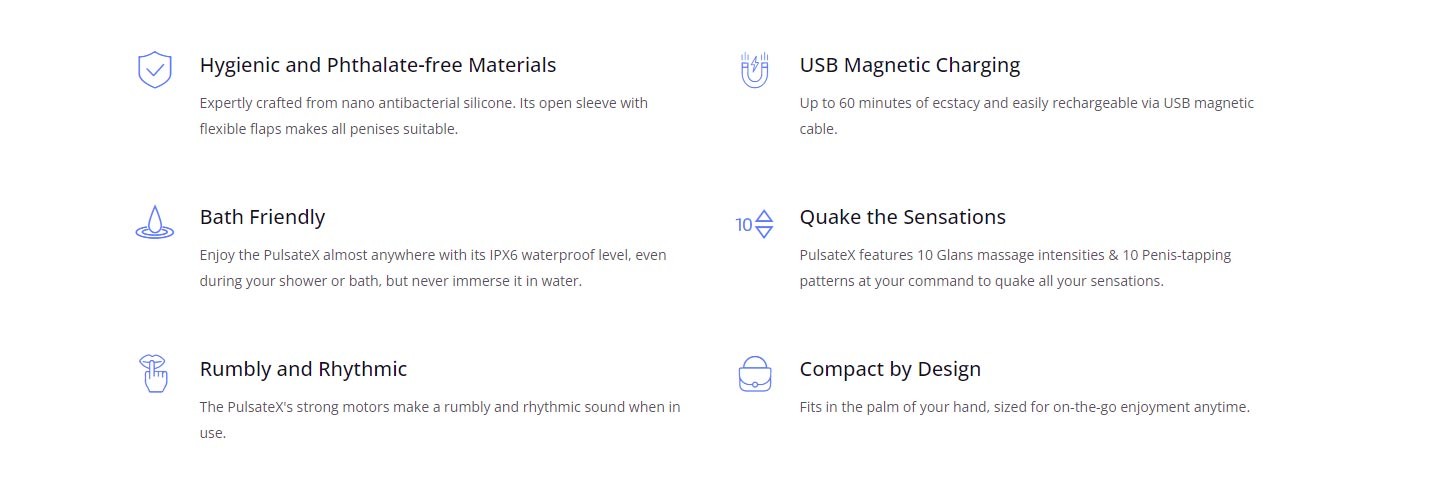Image resolution: width=1452 pixels, height=479 pixels.
Task: Click the shield checkmark icon
Action: [154, 70]
